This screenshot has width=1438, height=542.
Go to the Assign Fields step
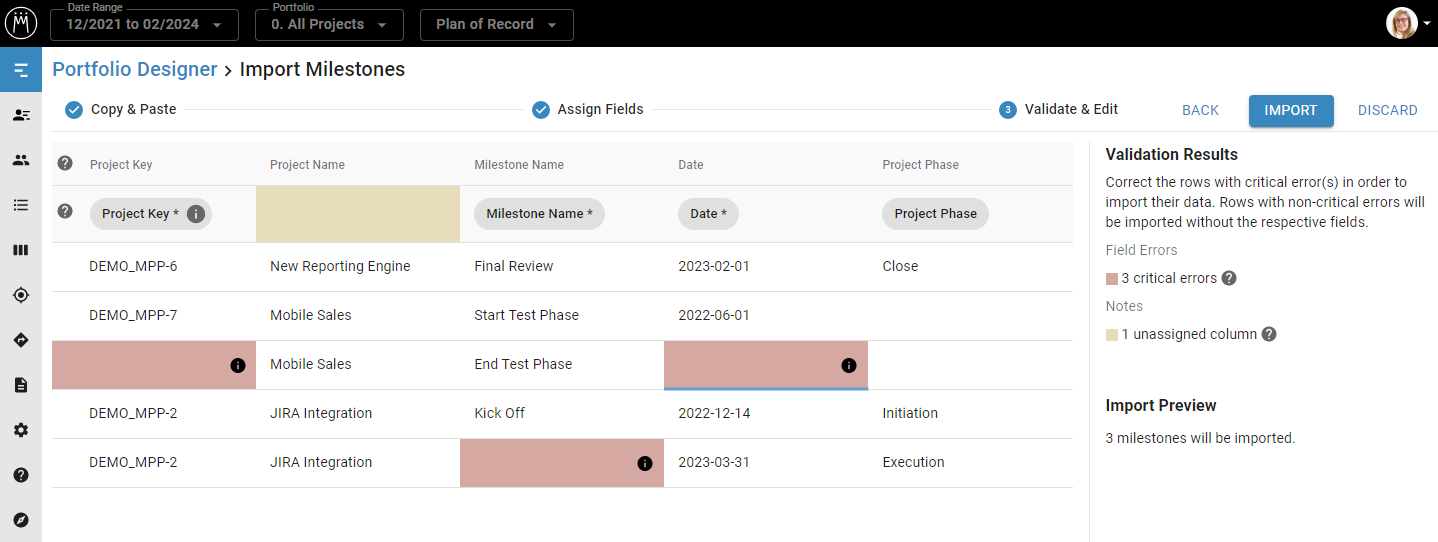[x=588, y=109]
